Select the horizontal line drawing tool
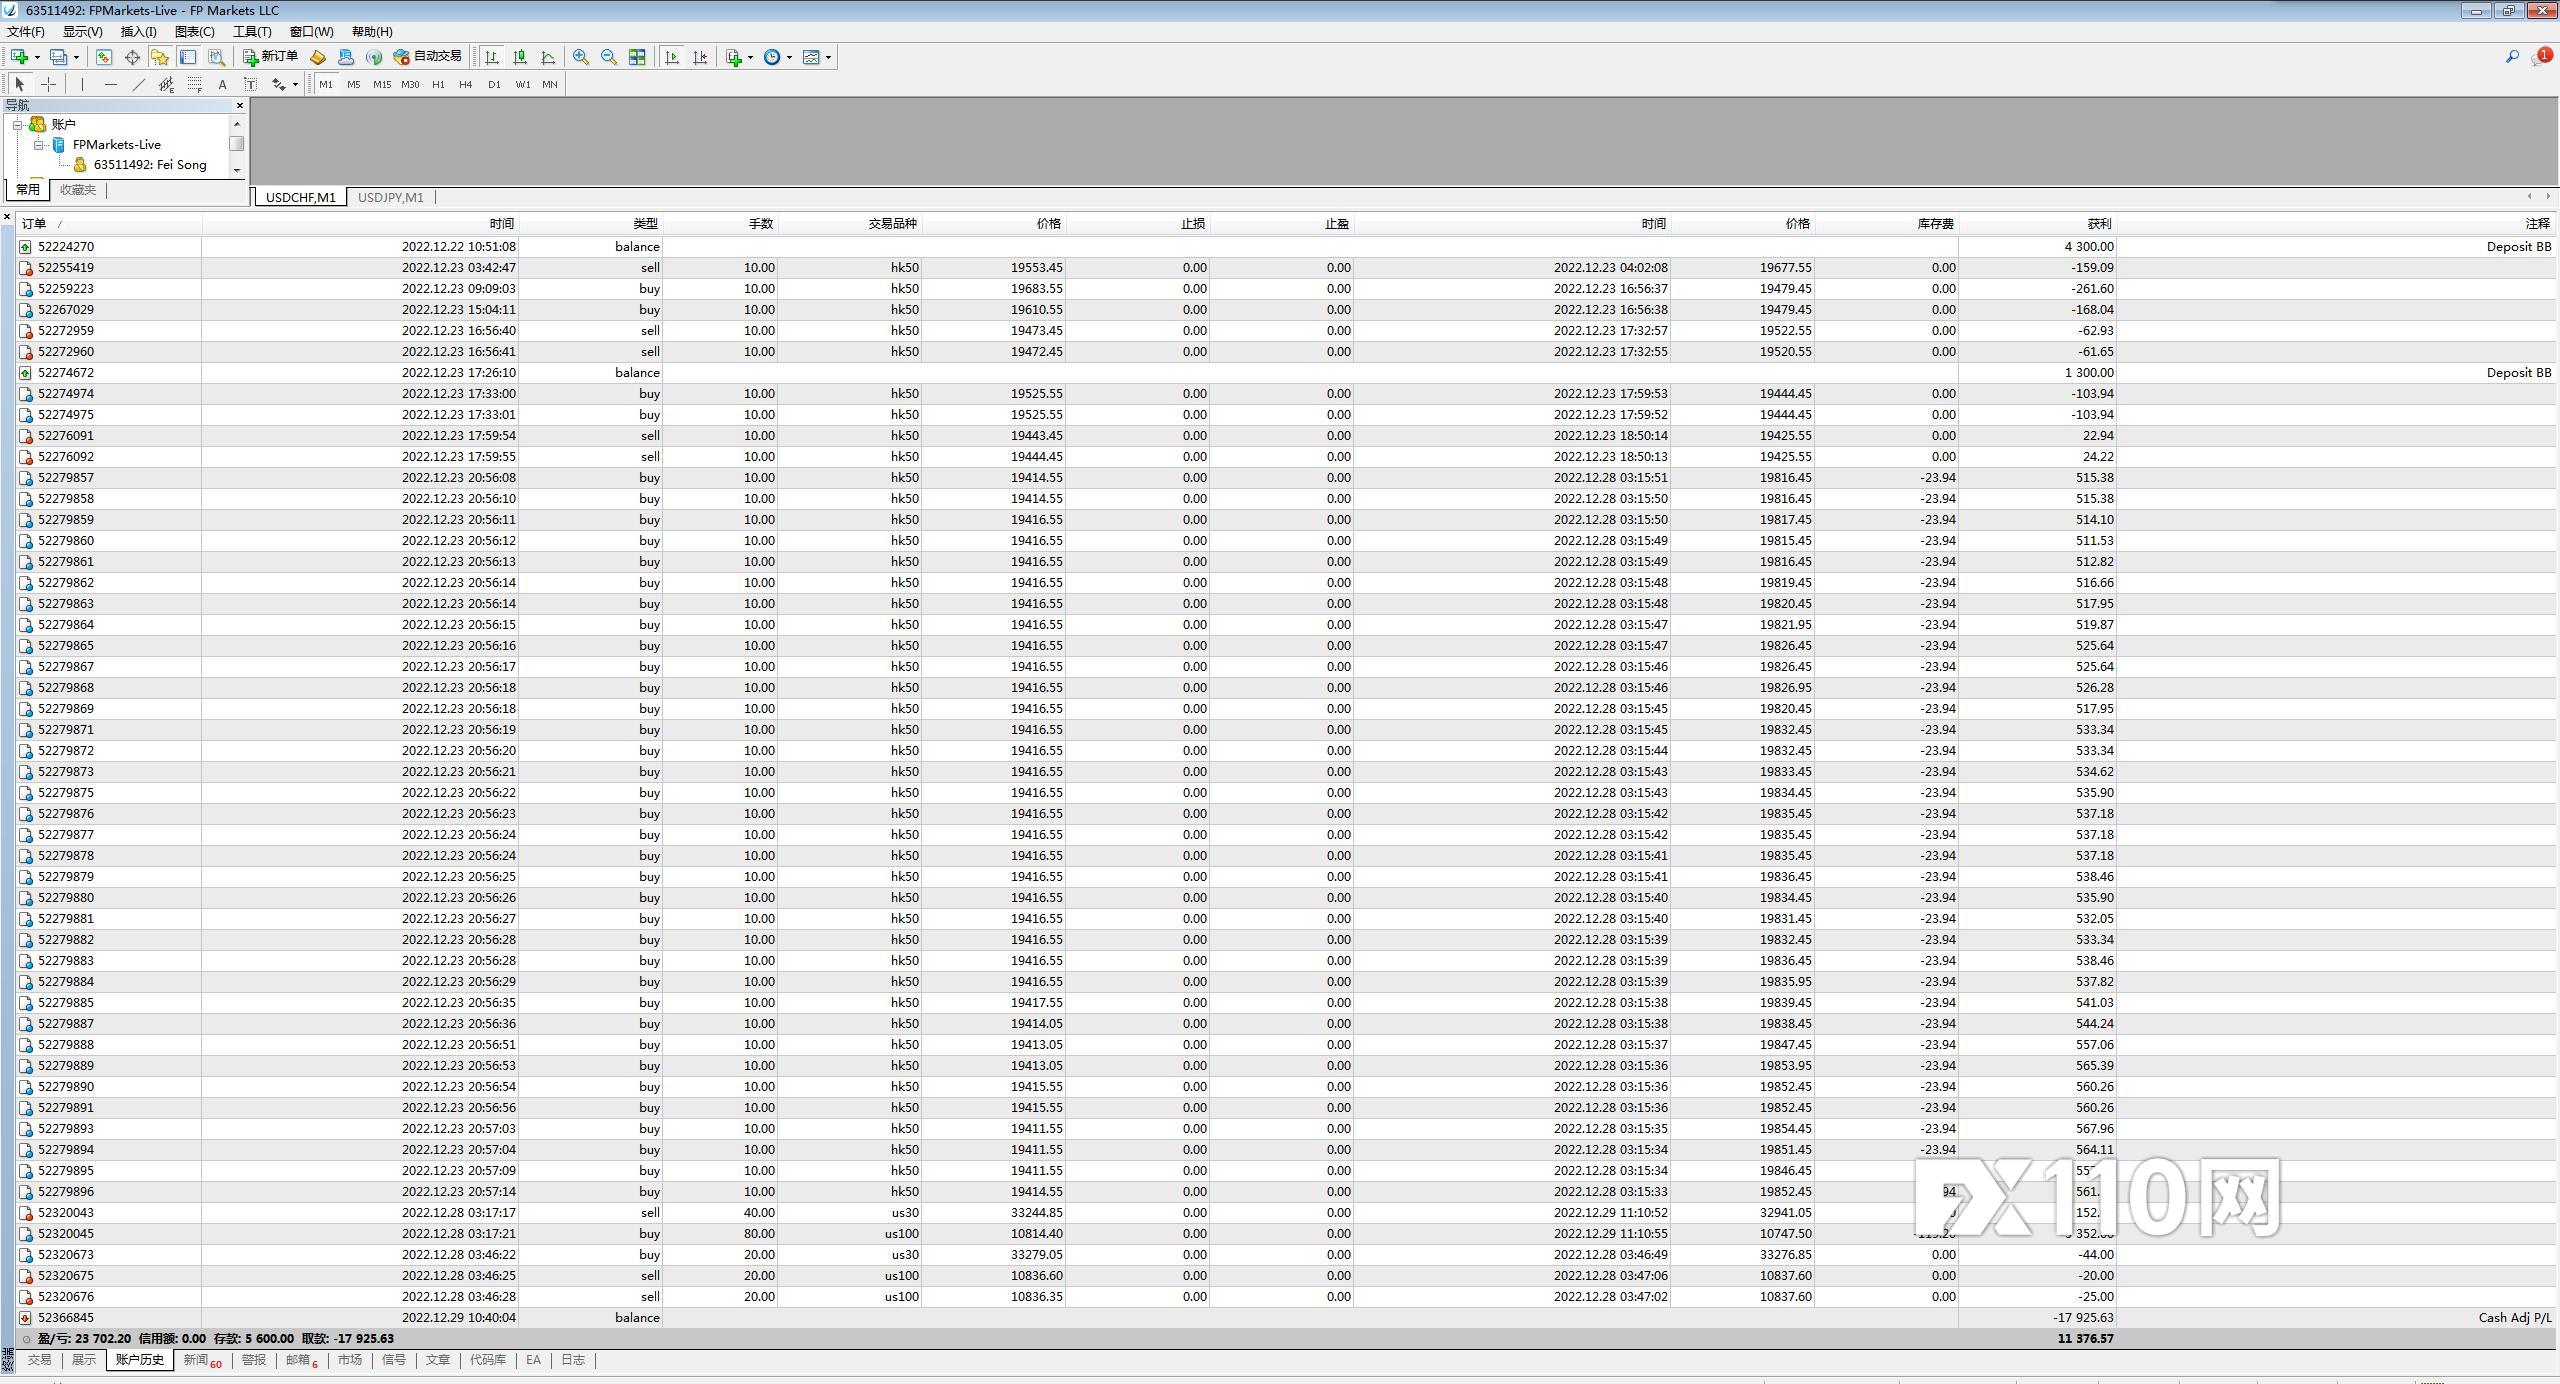 pos(110,84)
